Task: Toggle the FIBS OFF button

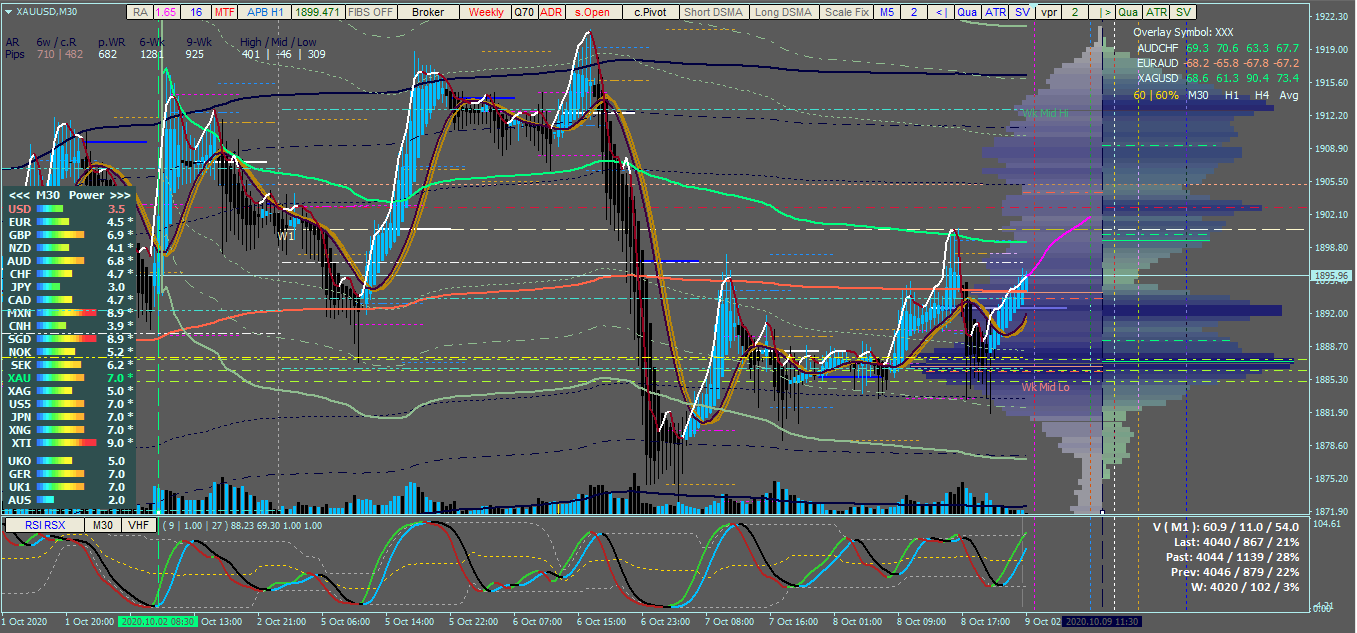Action: click(x=371, y=12)
